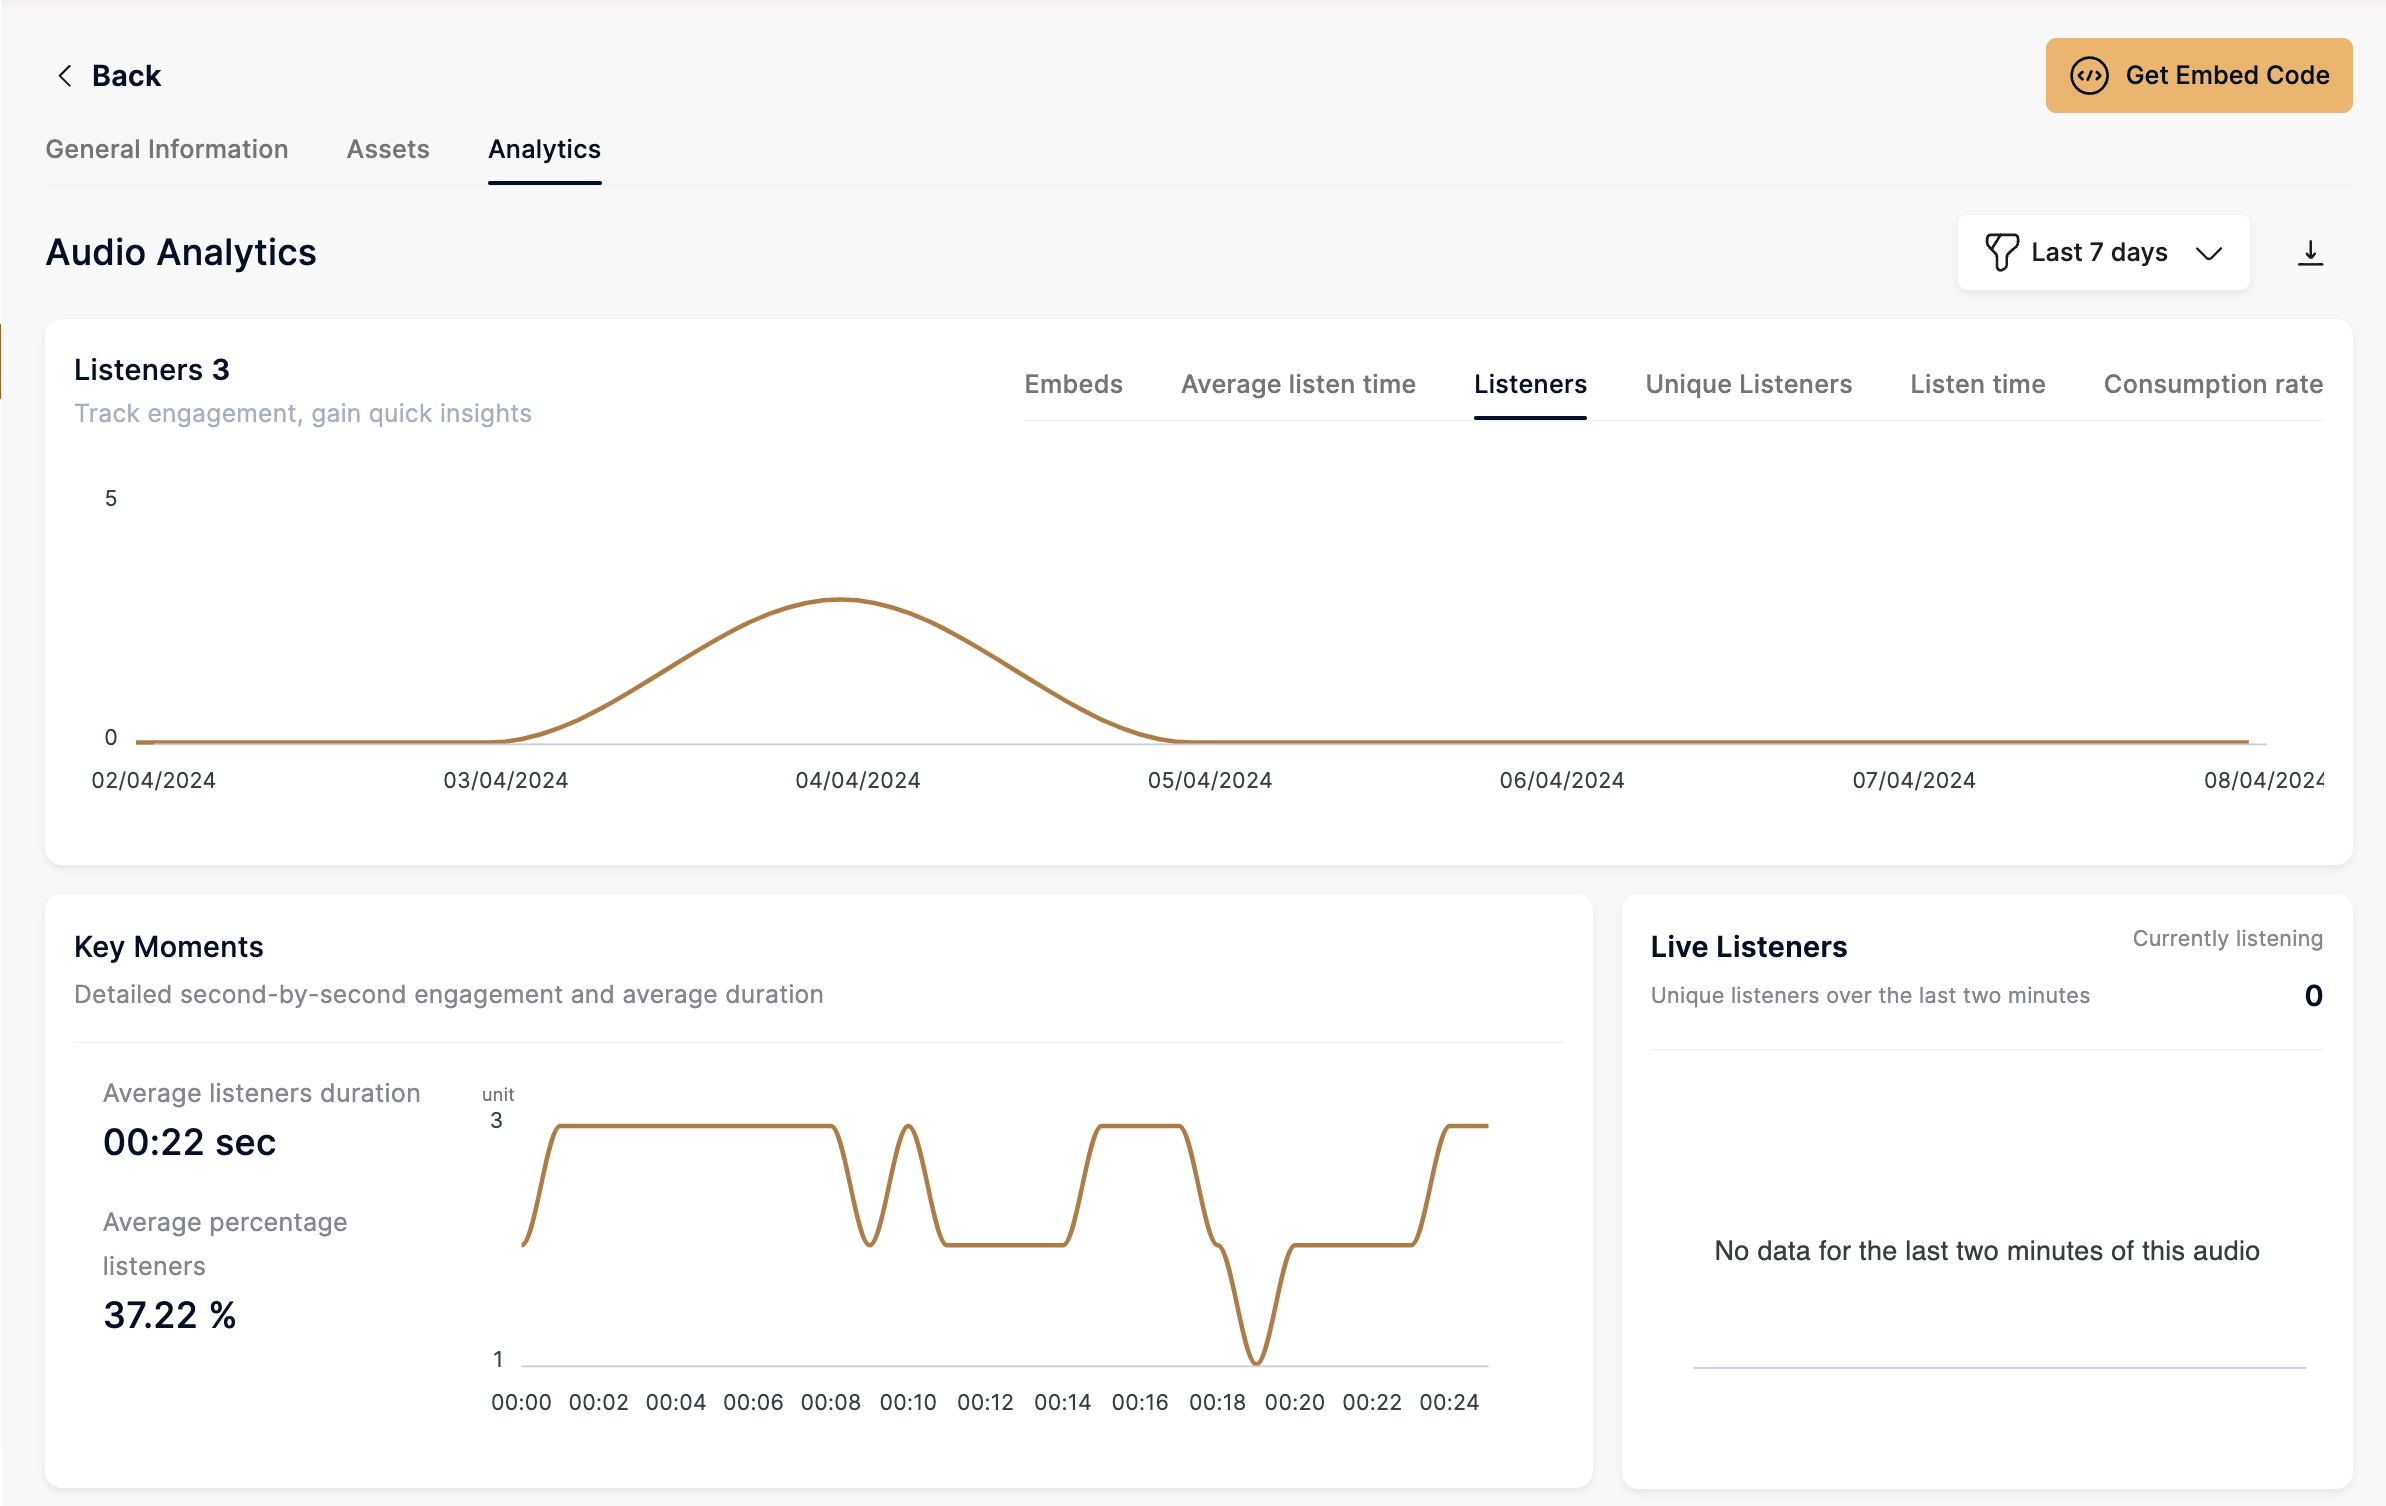Click the Last 7 days filter label
This screenshot has width=2386, height=1506.
(2099, 253)
